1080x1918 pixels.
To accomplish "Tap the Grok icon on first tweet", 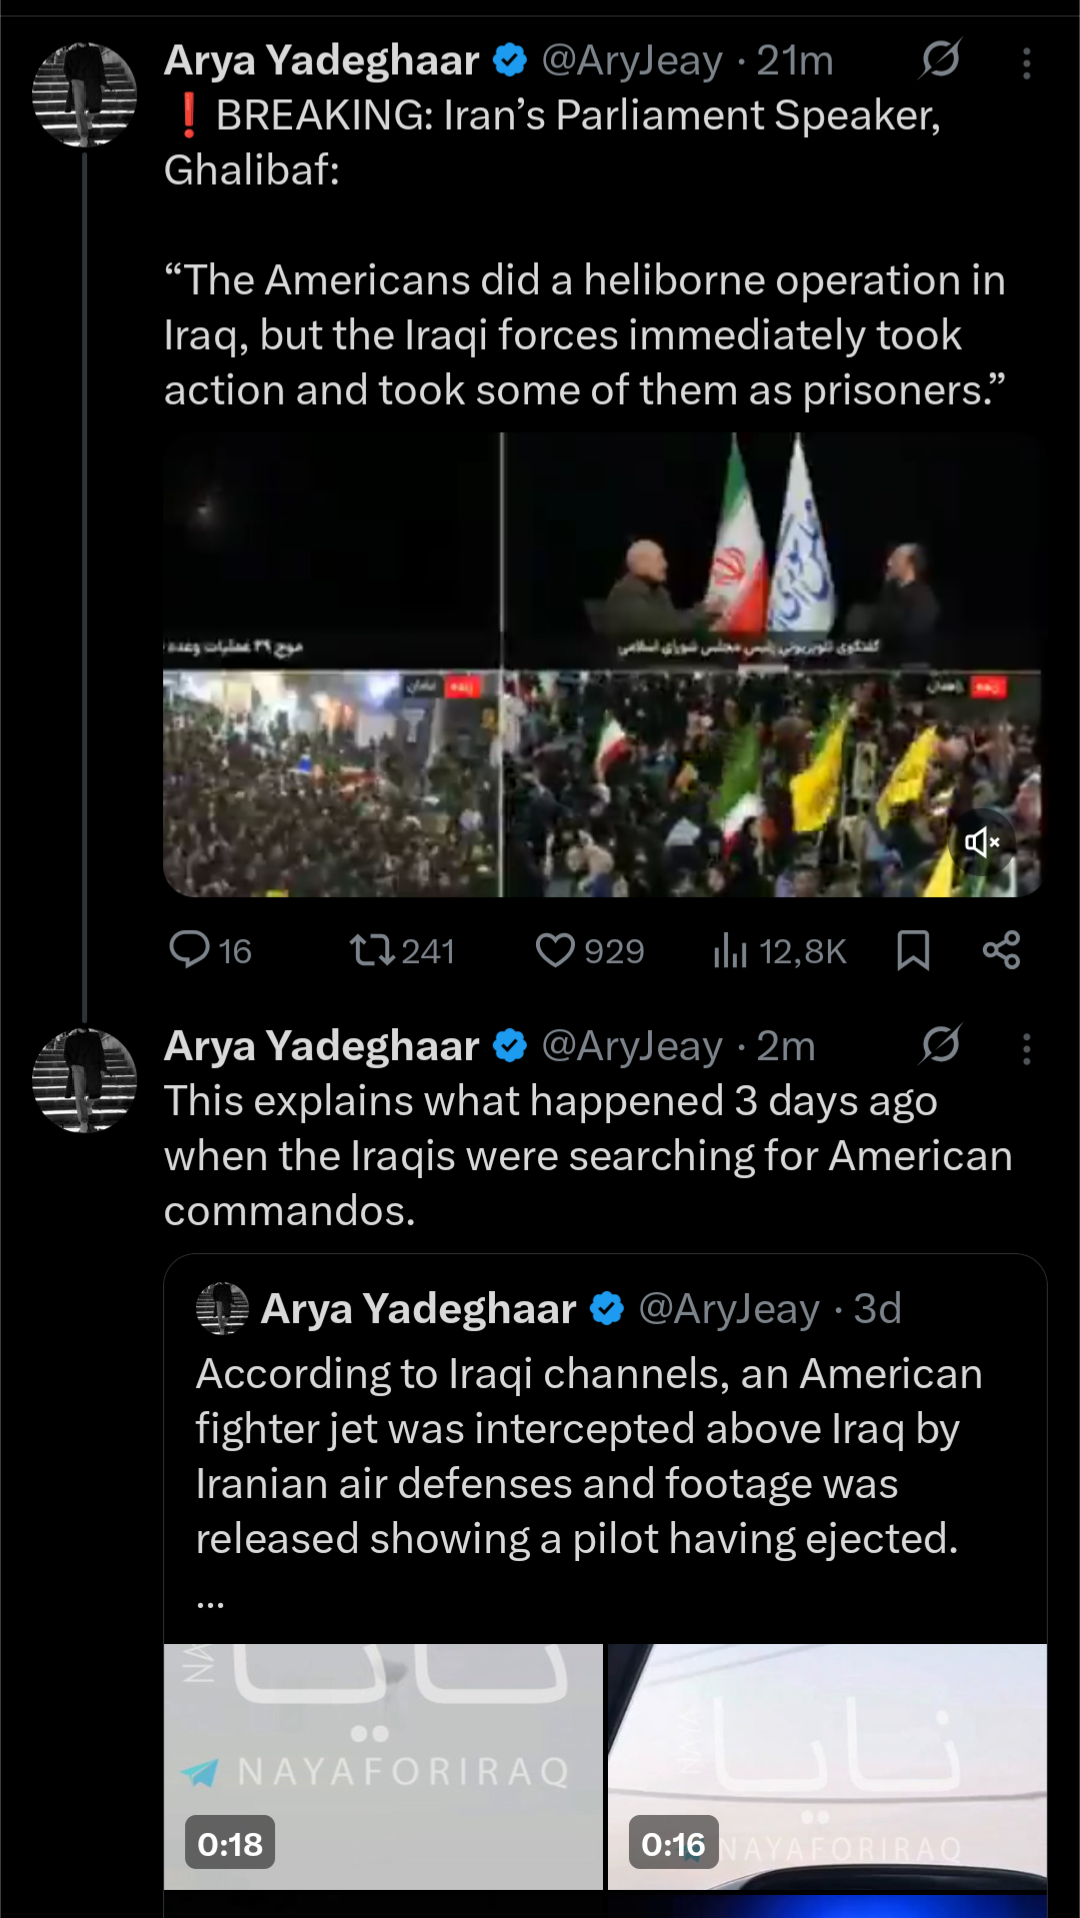I will (940, 60).
